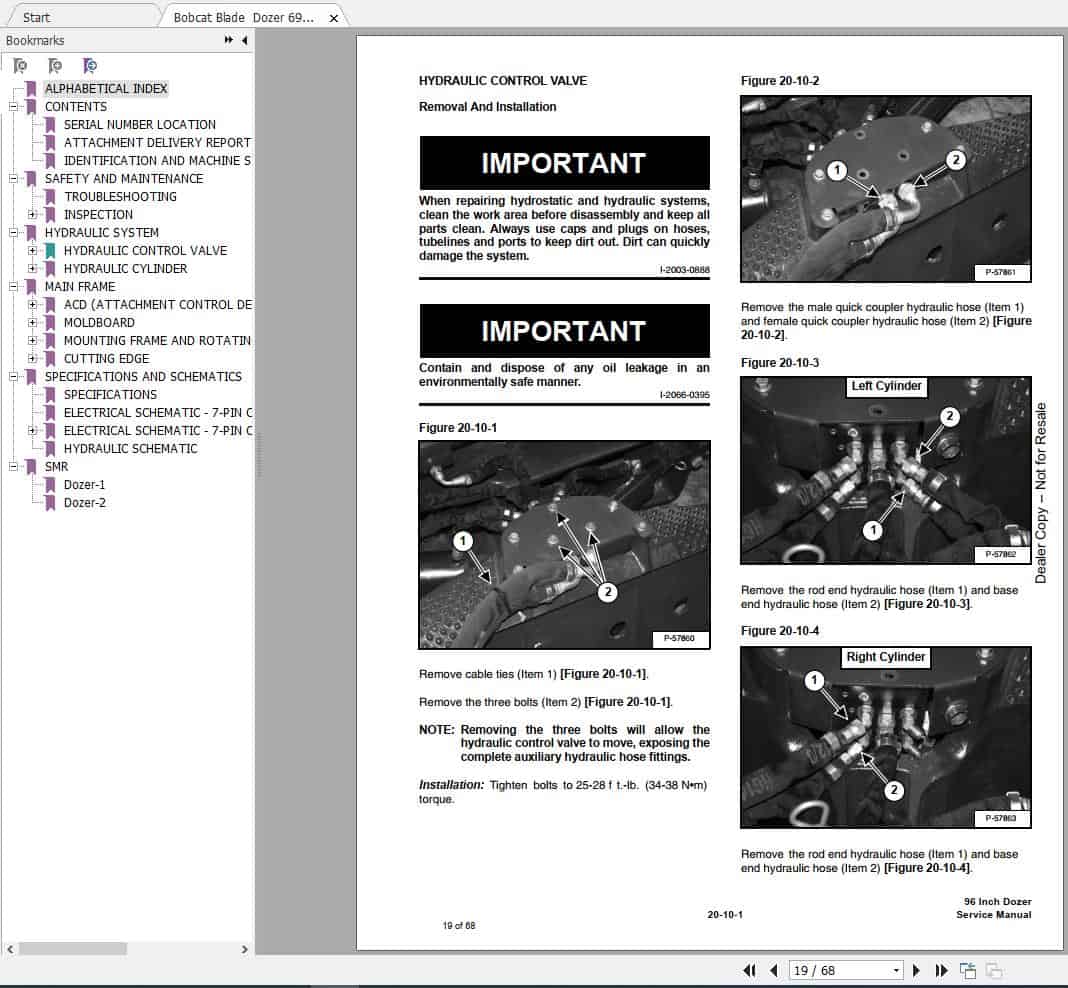
Task: Collapse the CONTENTS bookmark group
Action: [x=13, y=106]
